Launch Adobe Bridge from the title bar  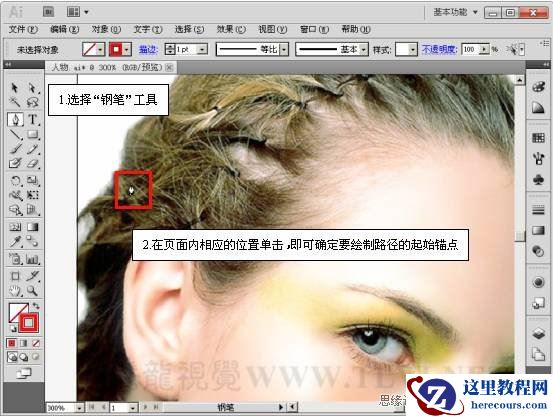(x=48, y=12)
